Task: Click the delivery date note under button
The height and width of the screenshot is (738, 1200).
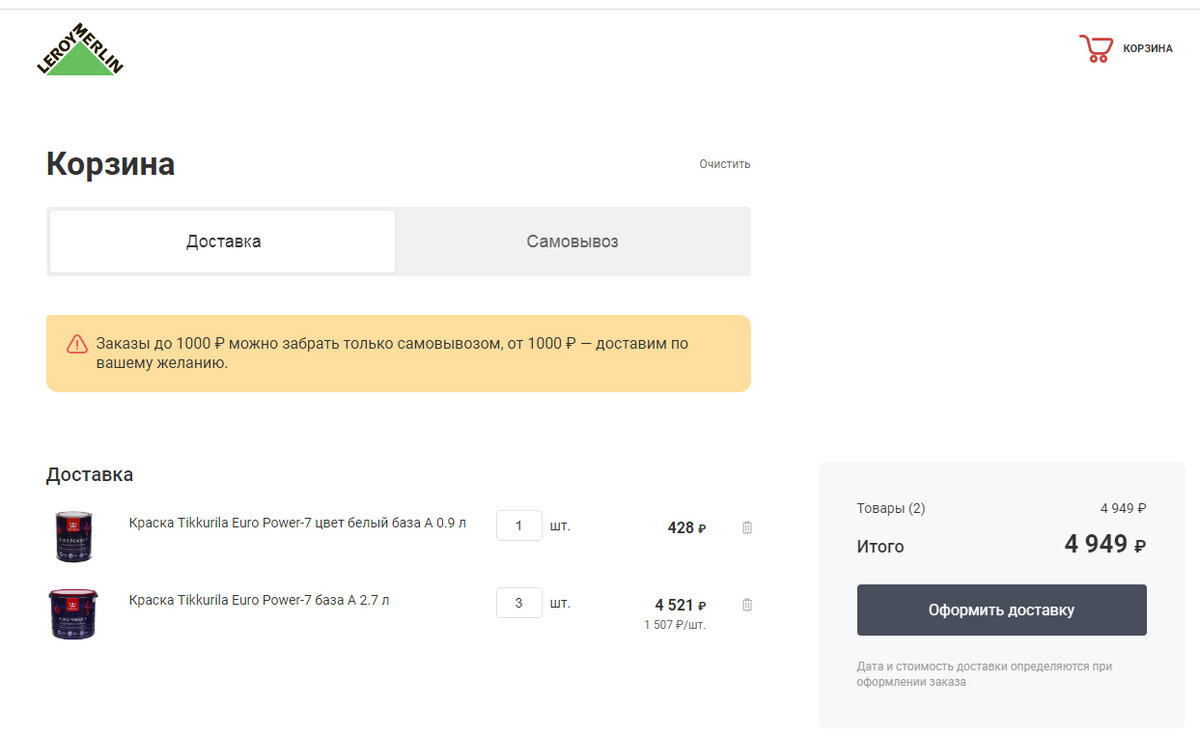Action: coord(985,674)
